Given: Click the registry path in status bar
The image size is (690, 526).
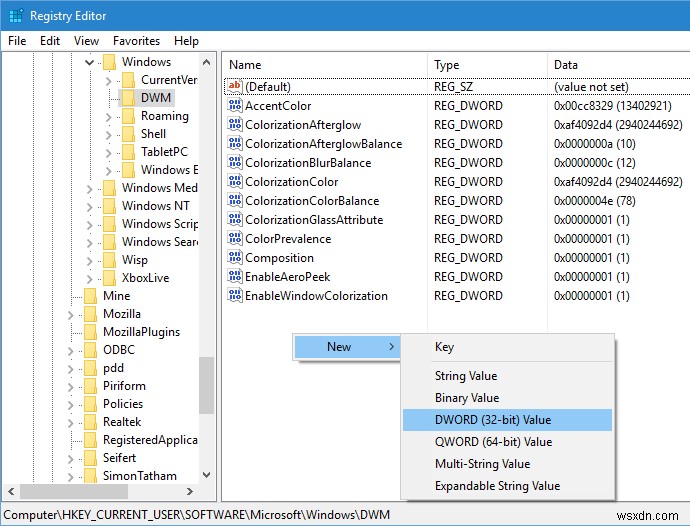Looking at the screenshot, I should coord(196,515).
